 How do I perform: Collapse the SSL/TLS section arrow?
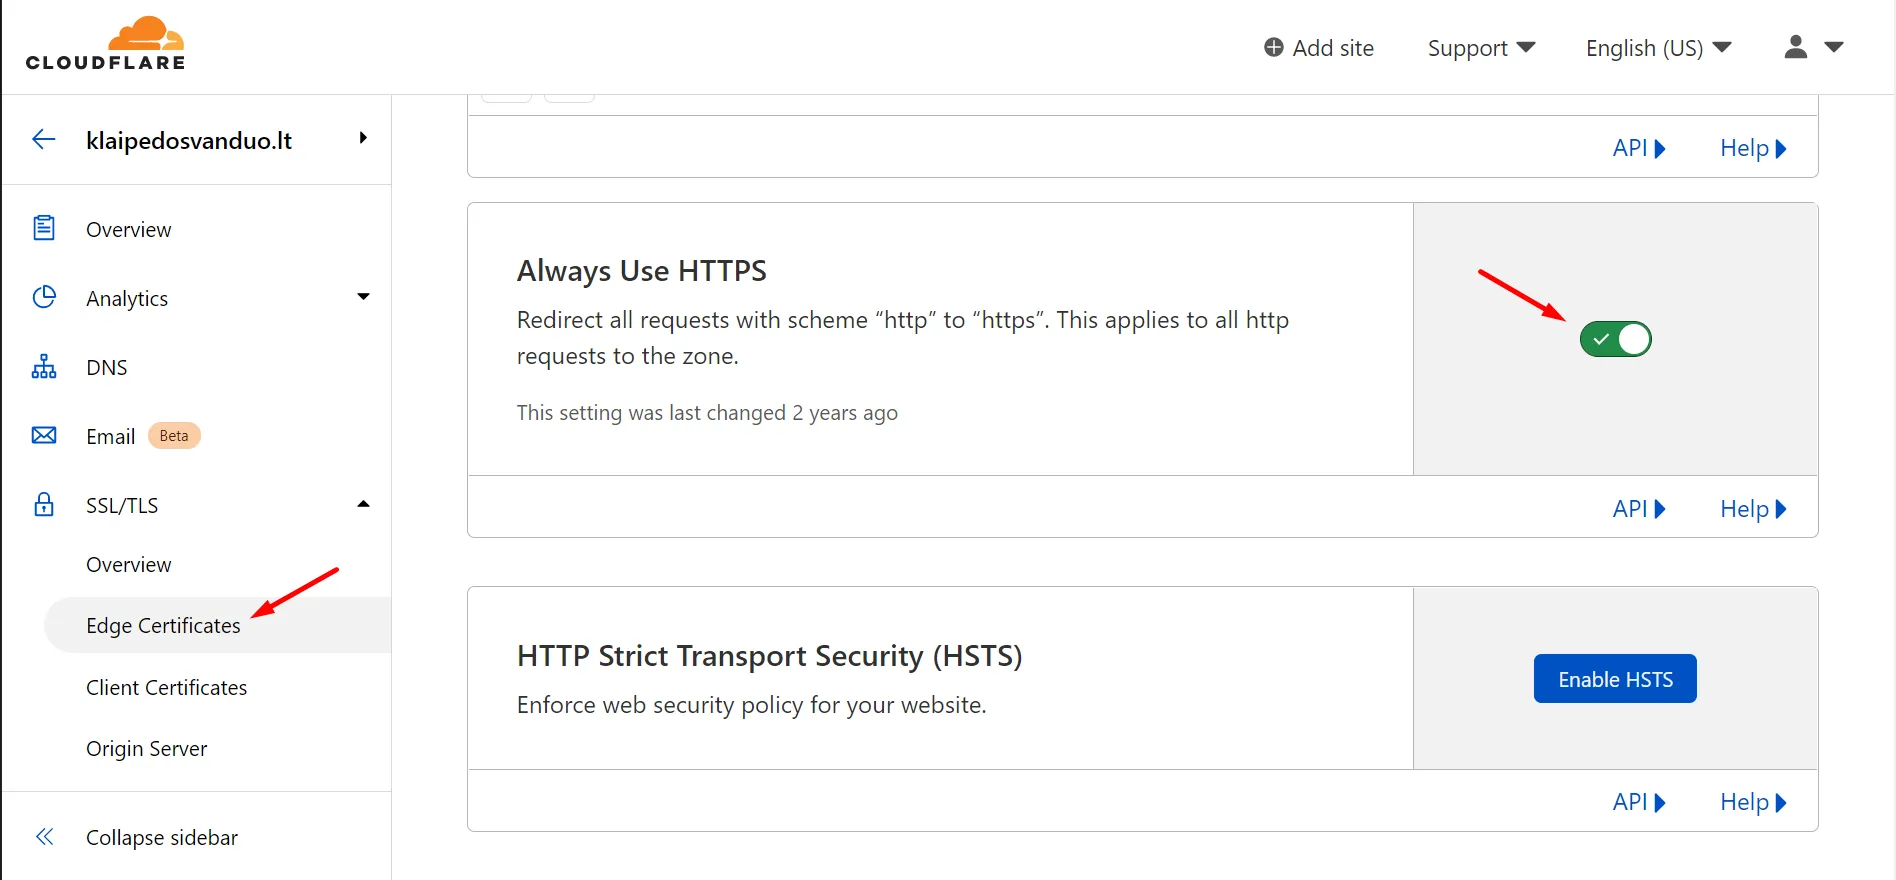pyautogui.click(x=363, y=504)
